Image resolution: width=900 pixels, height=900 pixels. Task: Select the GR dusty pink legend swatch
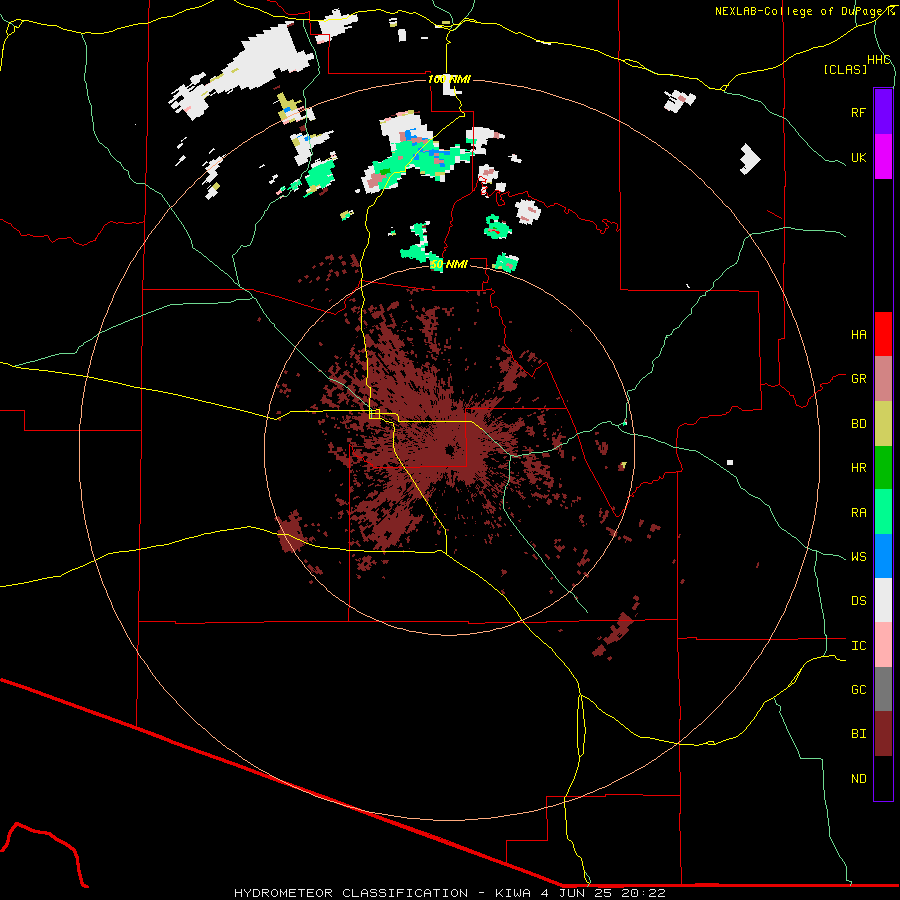[883, 379]
